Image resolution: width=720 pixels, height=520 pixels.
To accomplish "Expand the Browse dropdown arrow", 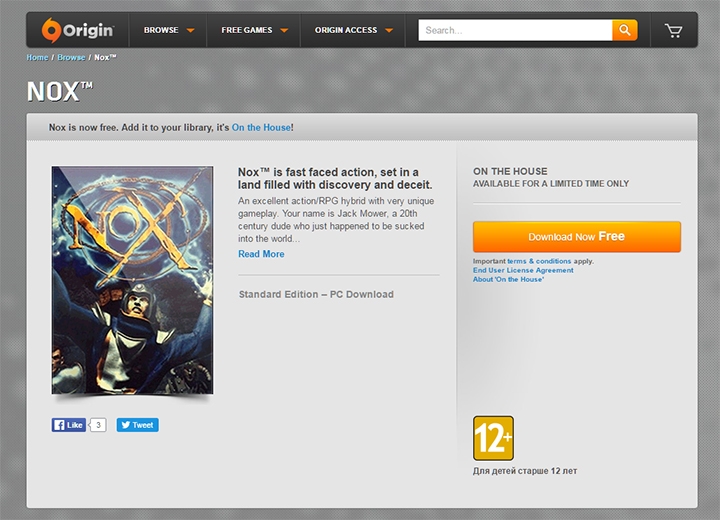I will 190,31.
